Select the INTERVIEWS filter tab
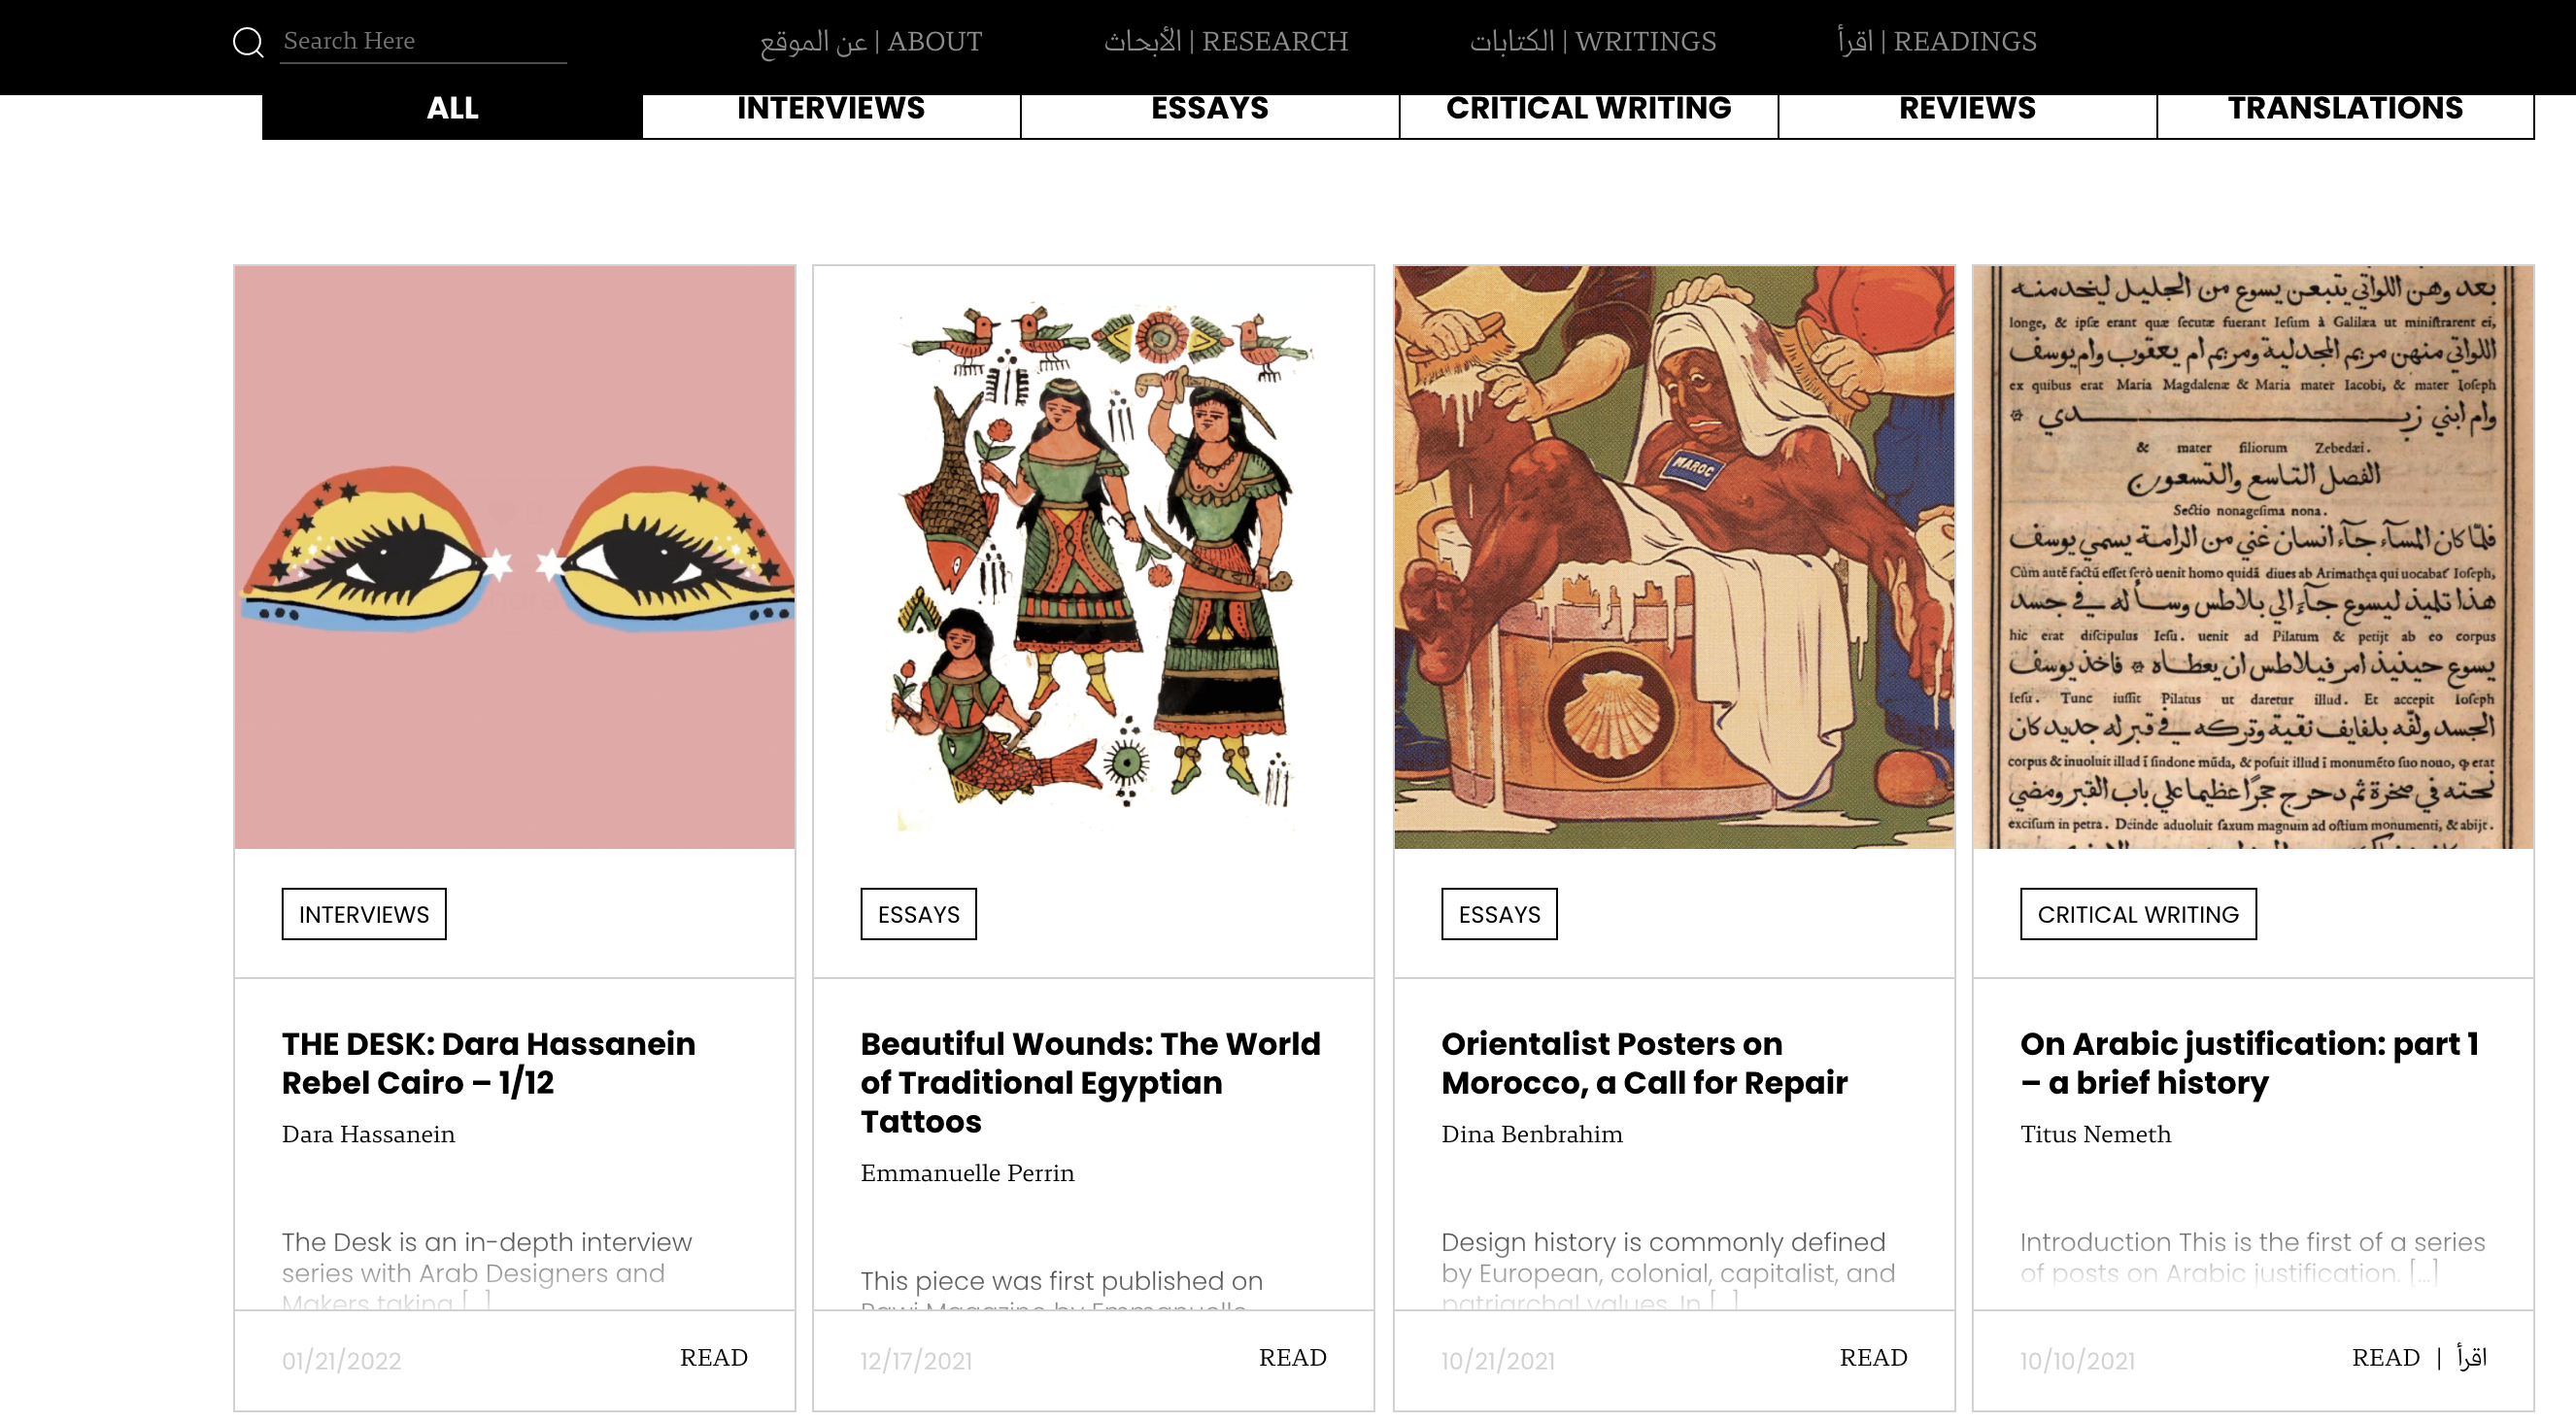2576x1422 pixels. 831,110
